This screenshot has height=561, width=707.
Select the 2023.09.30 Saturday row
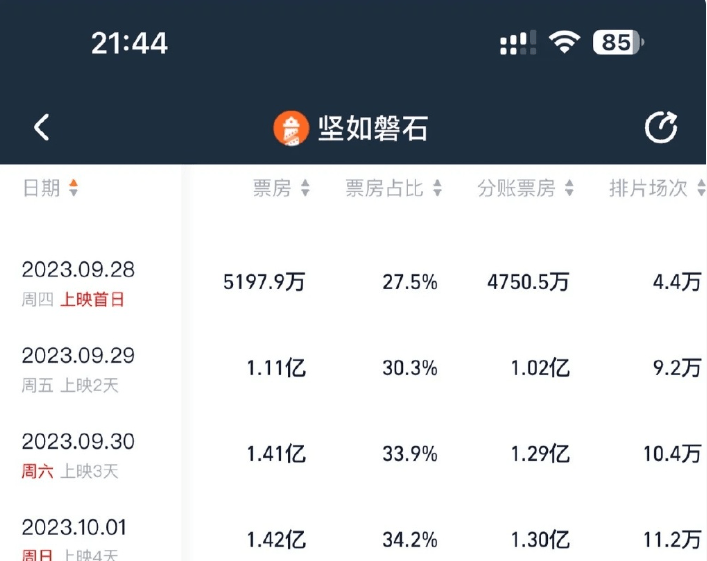pyautogui.click(x=78, y=454)
